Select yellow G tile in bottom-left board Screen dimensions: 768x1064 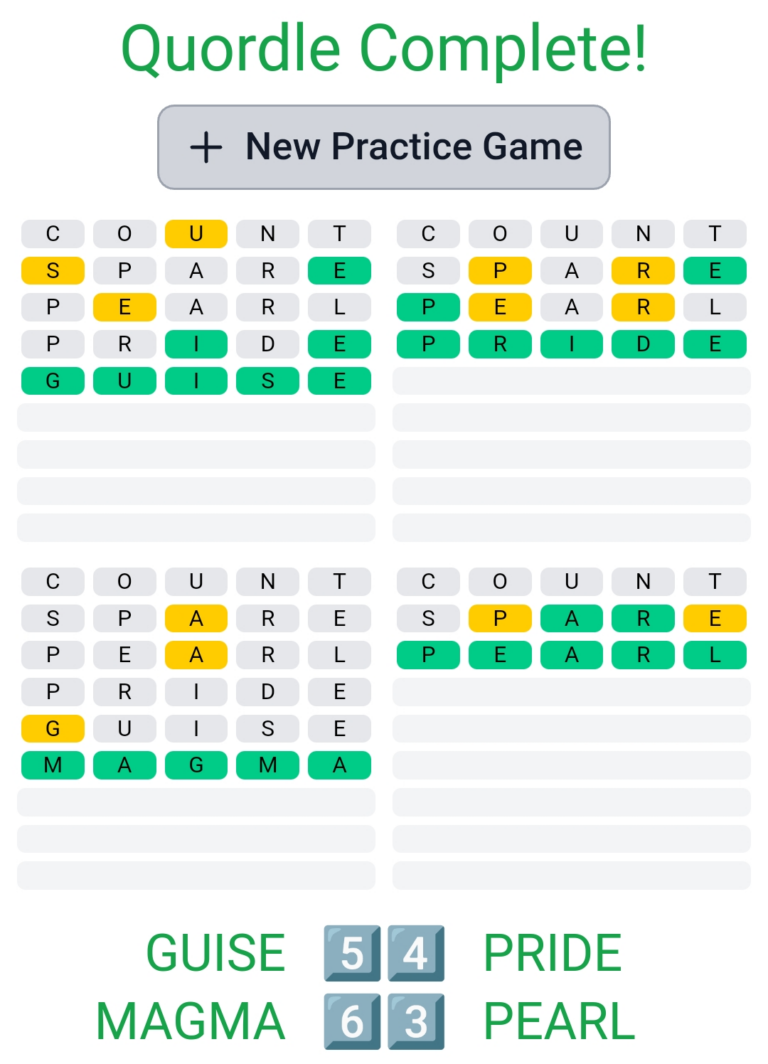pyautogui.click(x=52, y=728)
